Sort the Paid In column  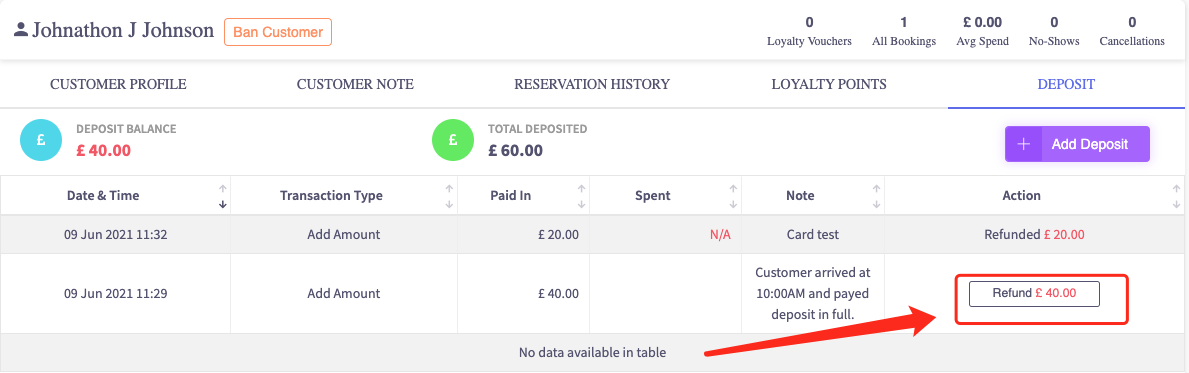(581, 196)
